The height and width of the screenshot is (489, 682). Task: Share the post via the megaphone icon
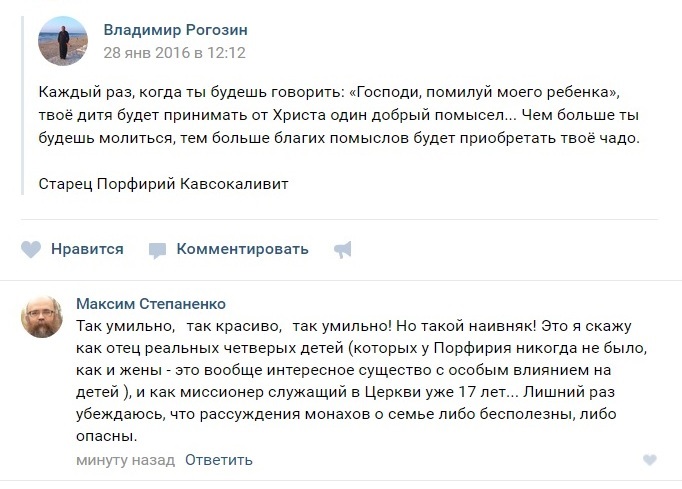click(x=343, y=250)
